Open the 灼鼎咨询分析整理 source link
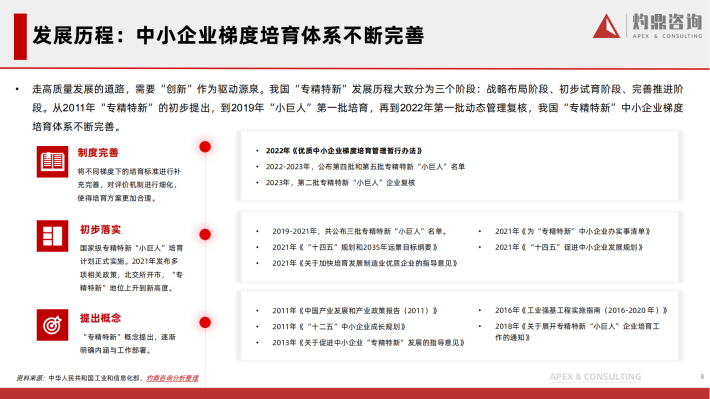Image resolution: width=710 pixels, height=399 pixels. point(172,378)
